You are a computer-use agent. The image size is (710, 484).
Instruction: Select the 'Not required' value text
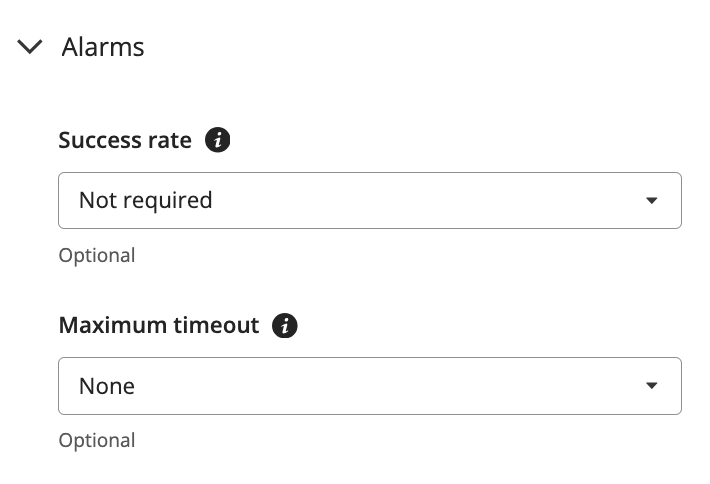pos(145,200)
